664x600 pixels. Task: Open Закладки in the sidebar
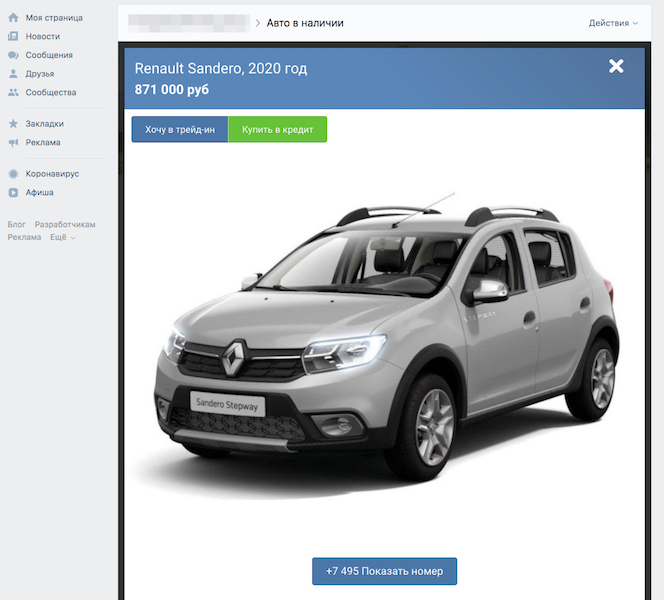pyautogui.click(x=44, y=124)
